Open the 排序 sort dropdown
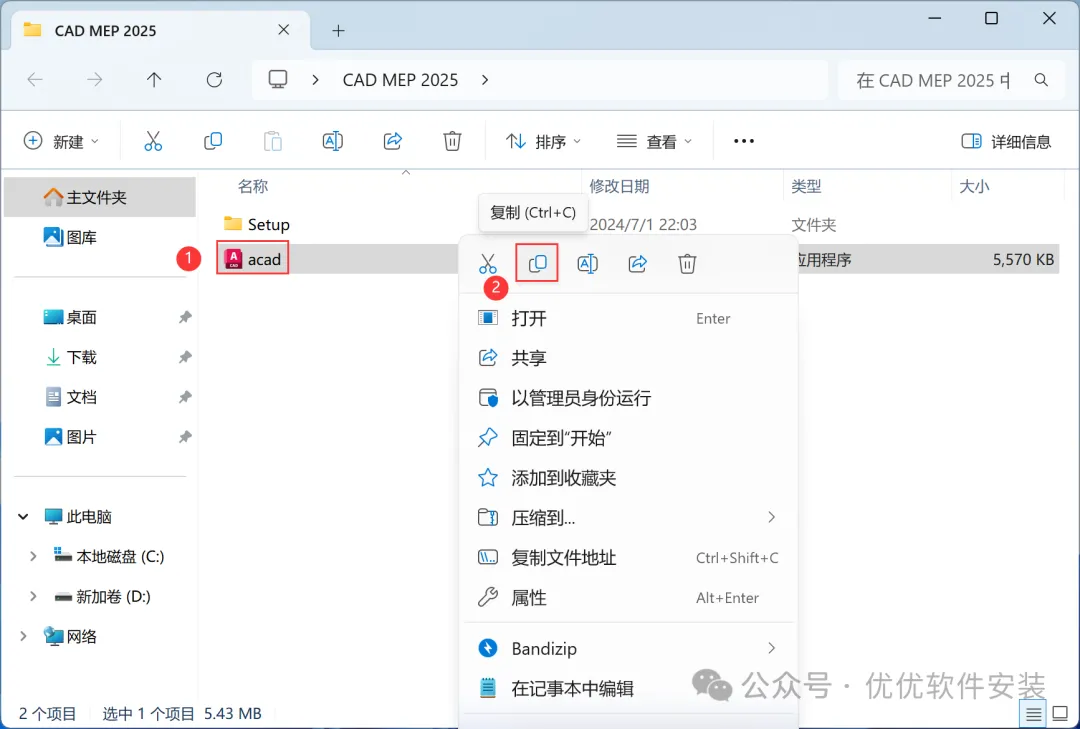1080x729 pixels. tap(543, 141)
